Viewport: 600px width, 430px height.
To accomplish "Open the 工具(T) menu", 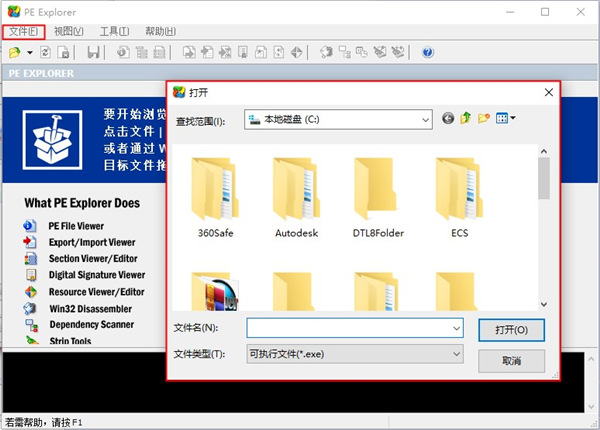I will click(115, 31).
